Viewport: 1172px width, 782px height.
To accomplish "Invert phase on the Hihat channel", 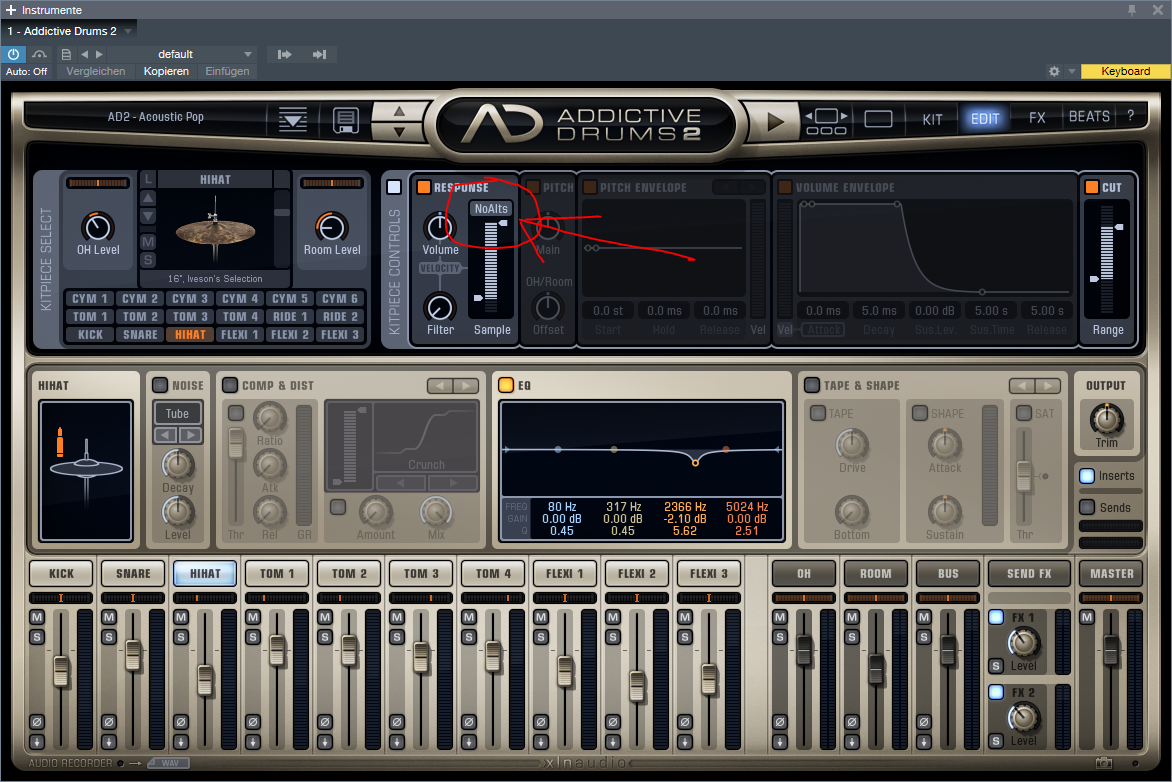I will tap(181, 722).
